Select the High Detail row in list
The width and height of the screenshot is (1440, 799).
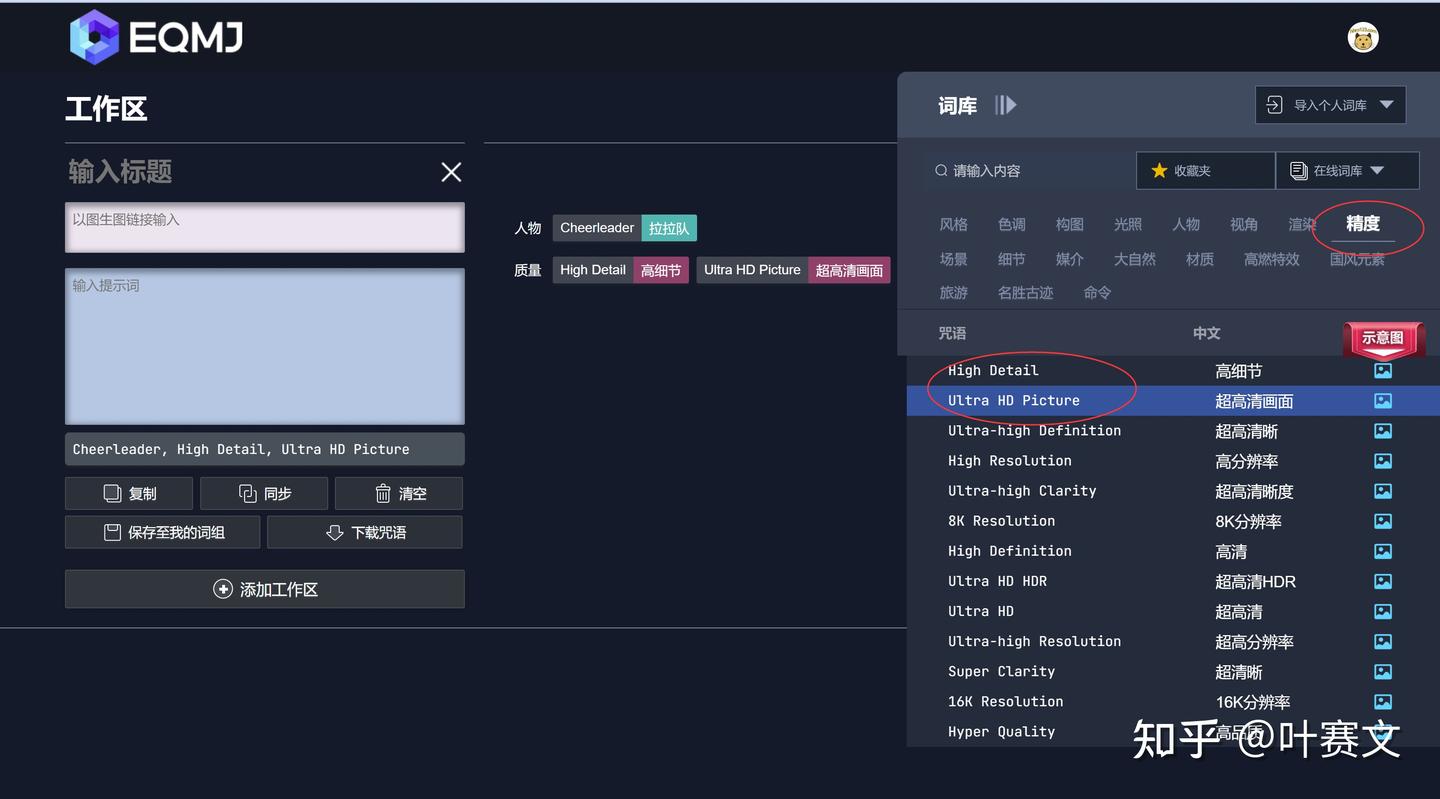(1173, 371)
